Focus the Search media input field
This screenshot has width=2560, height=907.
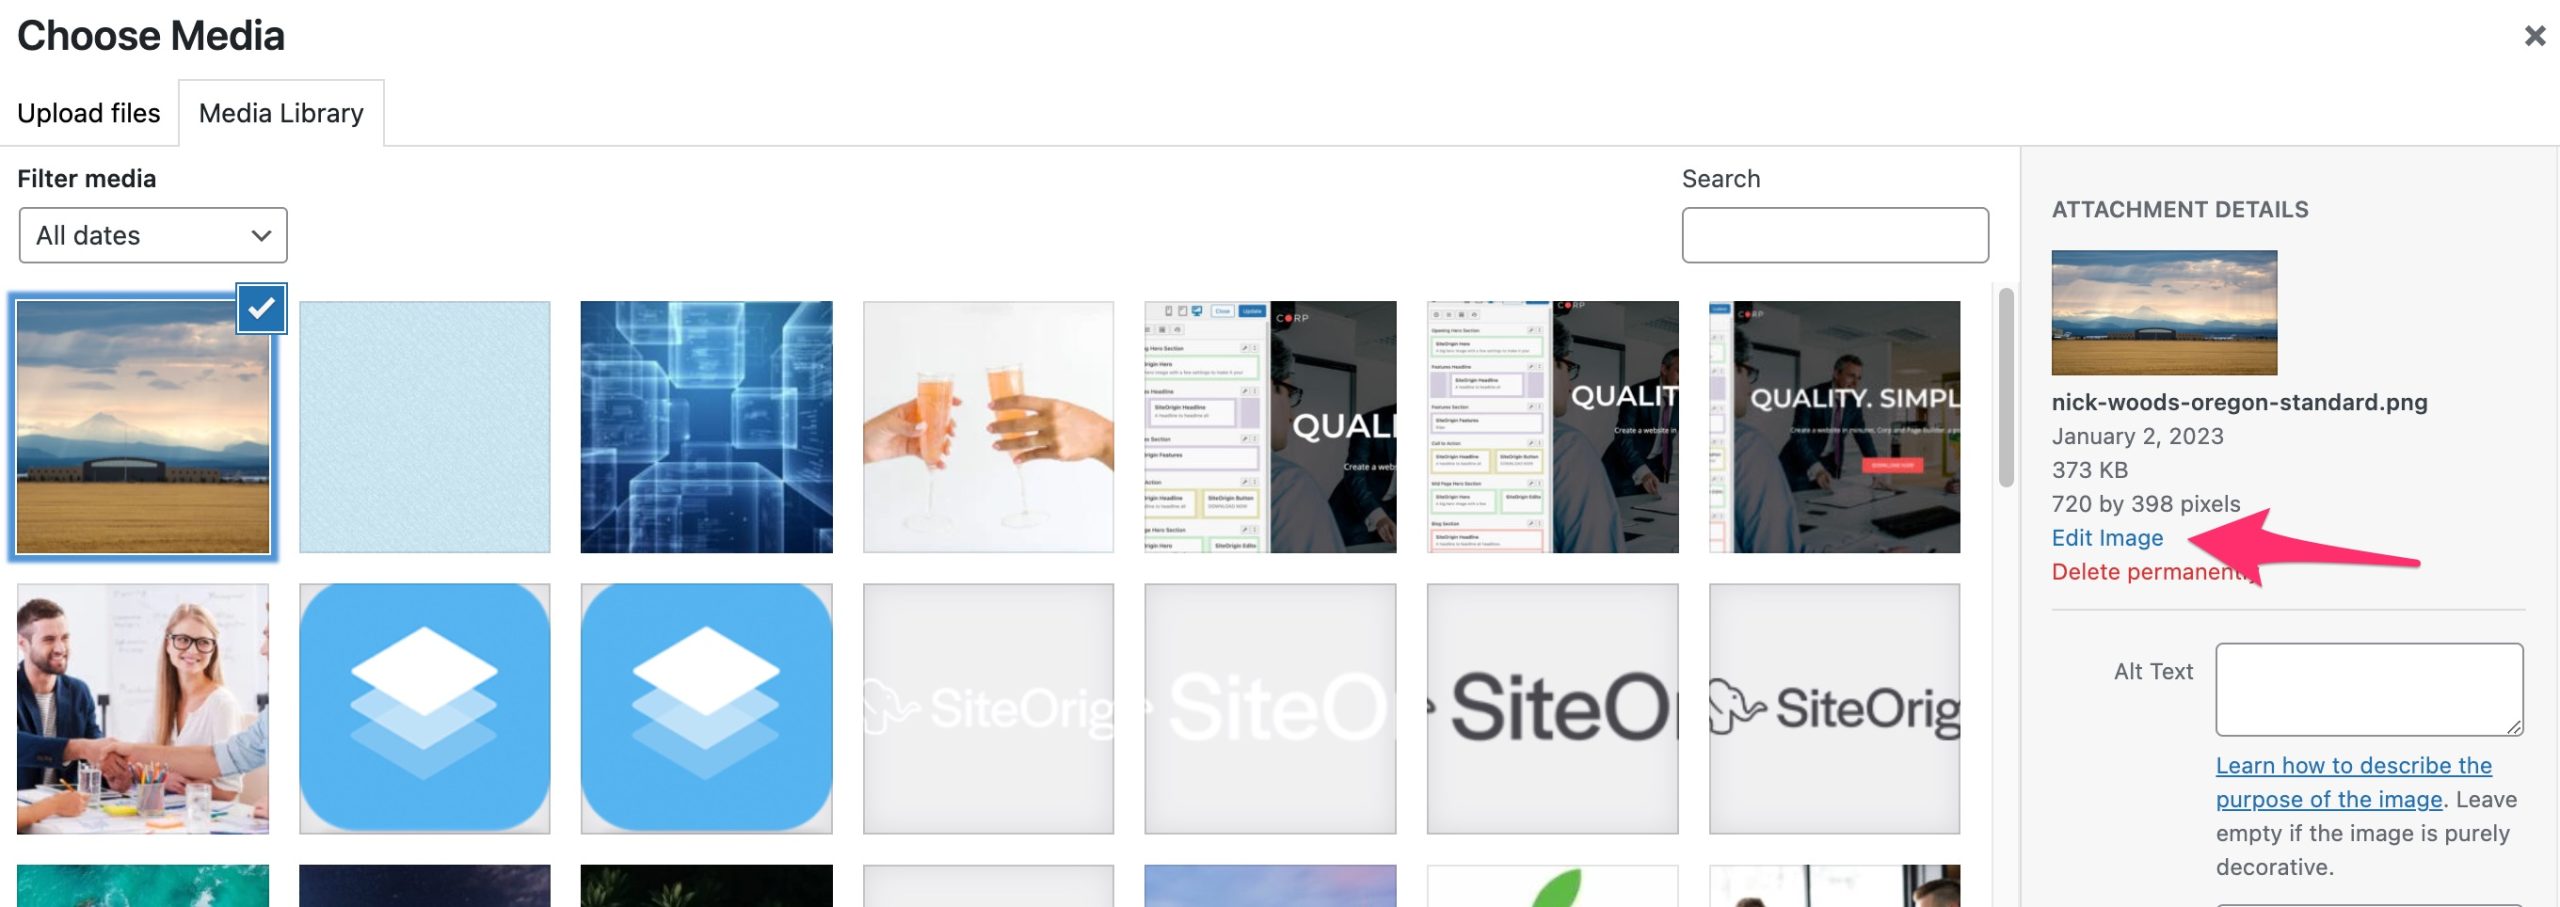(1835, 235)
